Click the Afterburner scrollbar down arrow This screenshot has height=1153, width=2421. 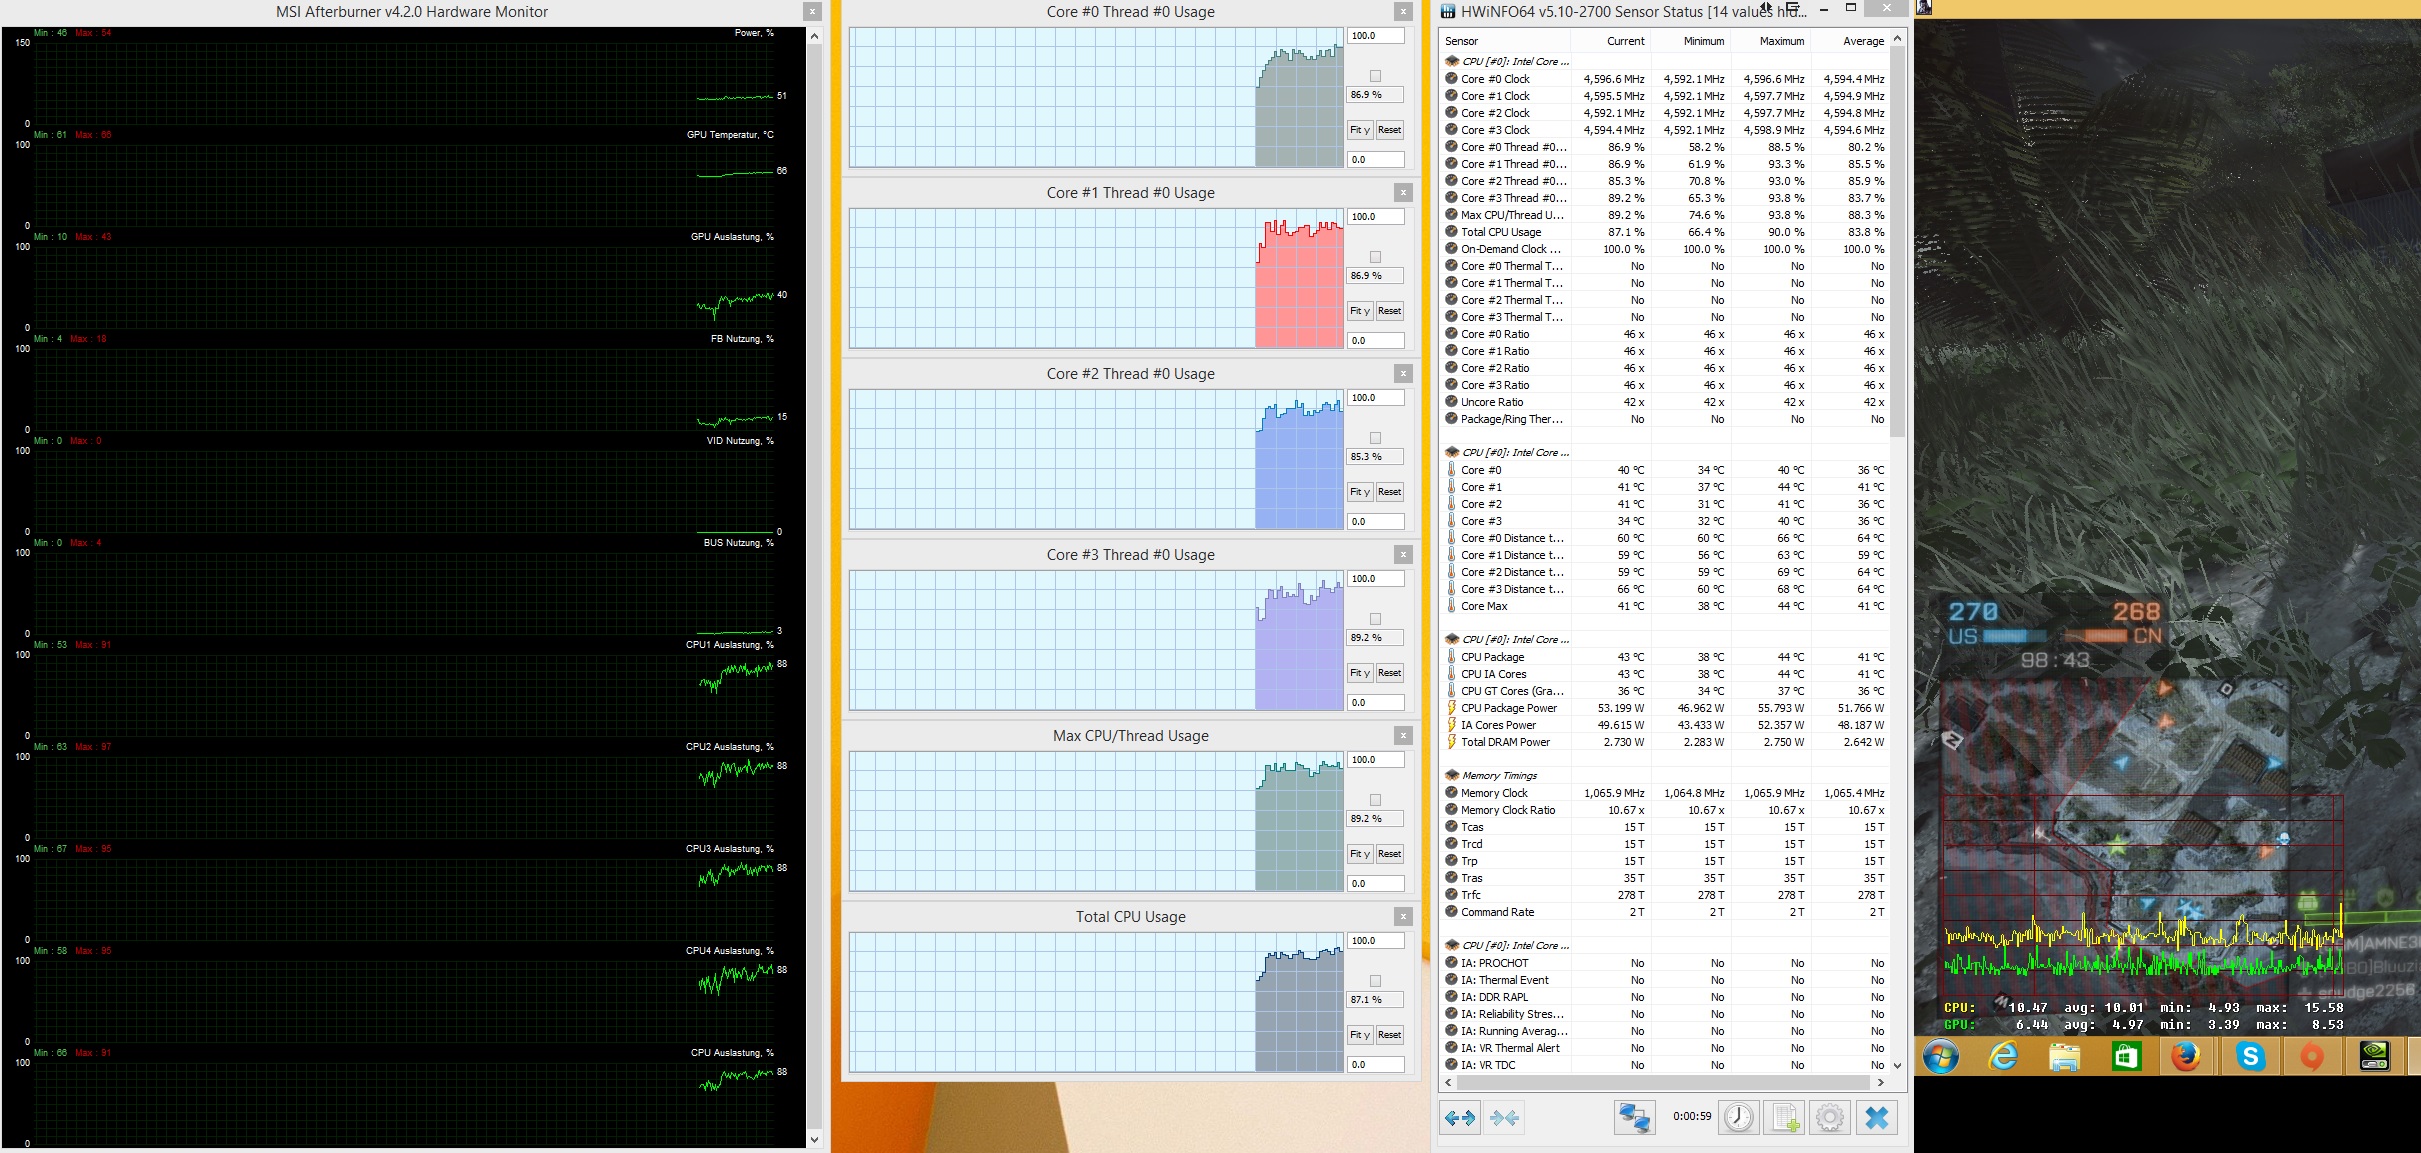pos(814,1139)
